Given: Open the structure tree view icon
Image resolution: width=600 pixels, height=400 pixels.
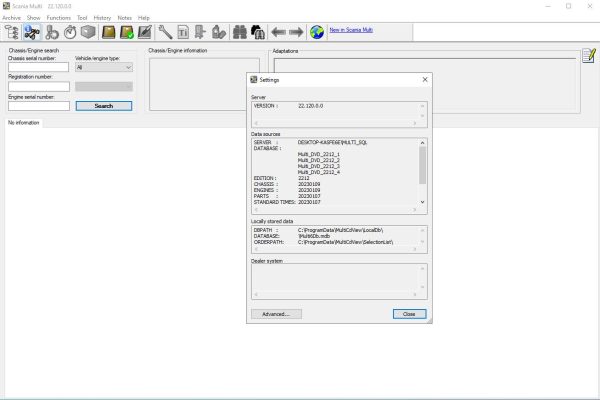Looking at the screenshot, I should 11,32.
